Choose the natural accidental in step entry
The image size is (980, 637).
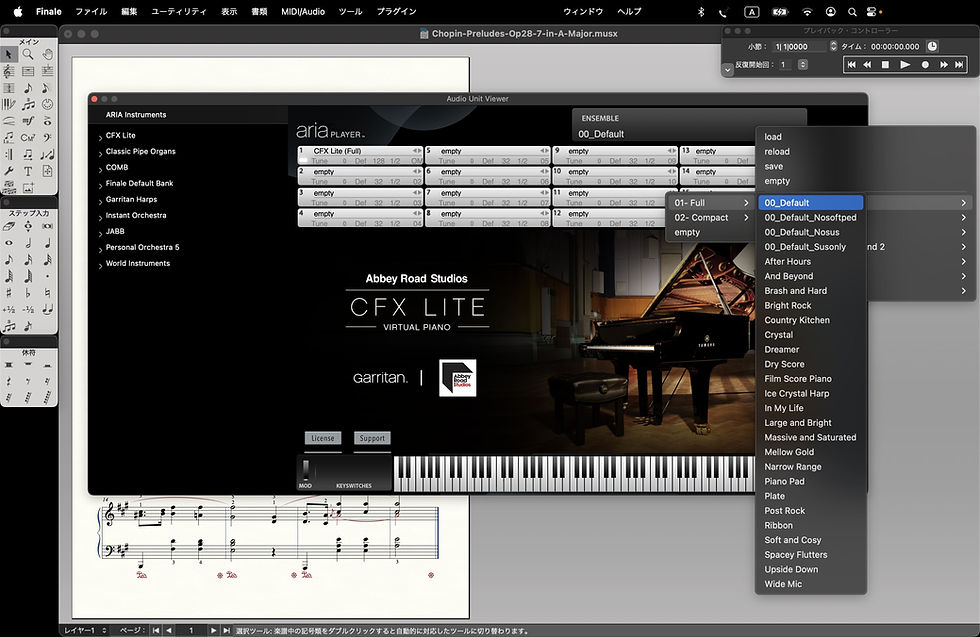(47, 293)
